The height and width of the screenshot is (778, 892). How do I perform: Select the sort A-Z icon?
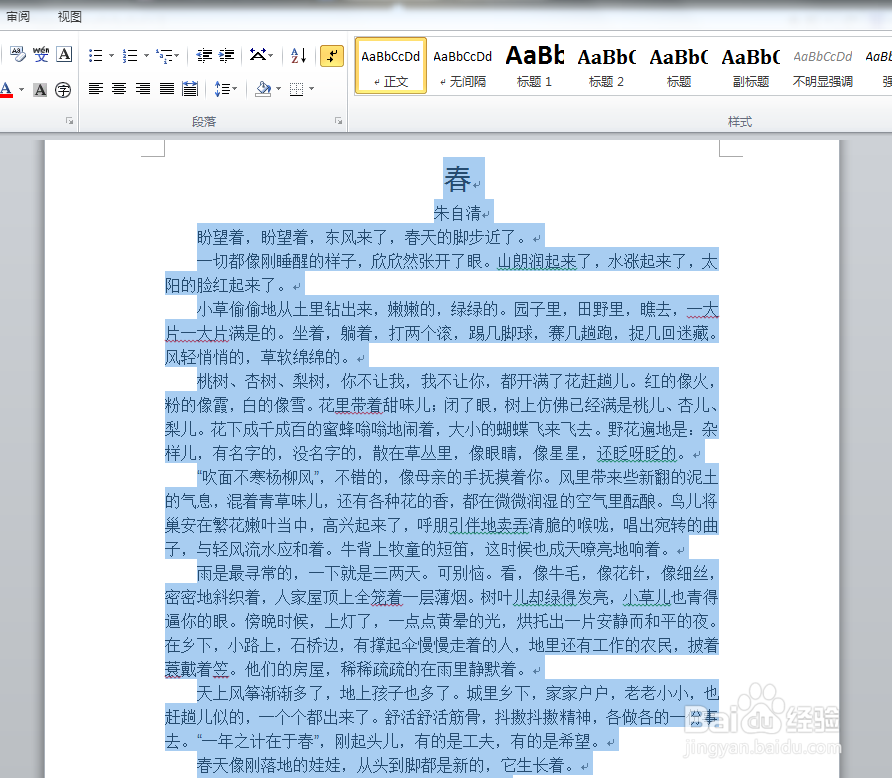point(297,55)
